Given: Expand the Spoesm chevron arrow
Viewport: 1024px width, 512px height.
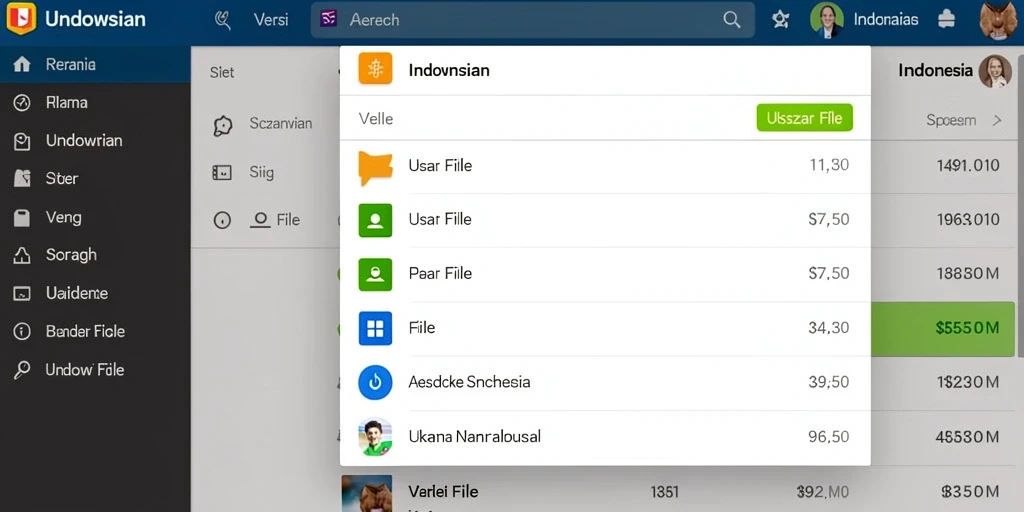Looking at the screenshot, I should click(x=997, y=120).
